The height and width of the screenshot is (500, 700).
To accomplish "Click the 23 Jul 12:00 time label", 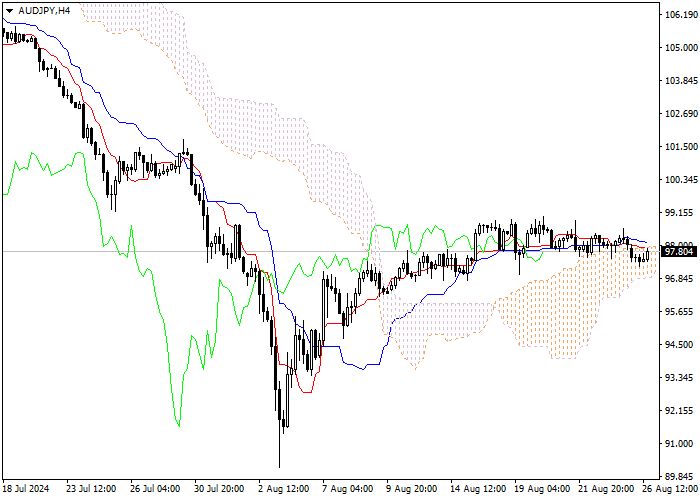I will pyautogui.click(x=91, y=489).
